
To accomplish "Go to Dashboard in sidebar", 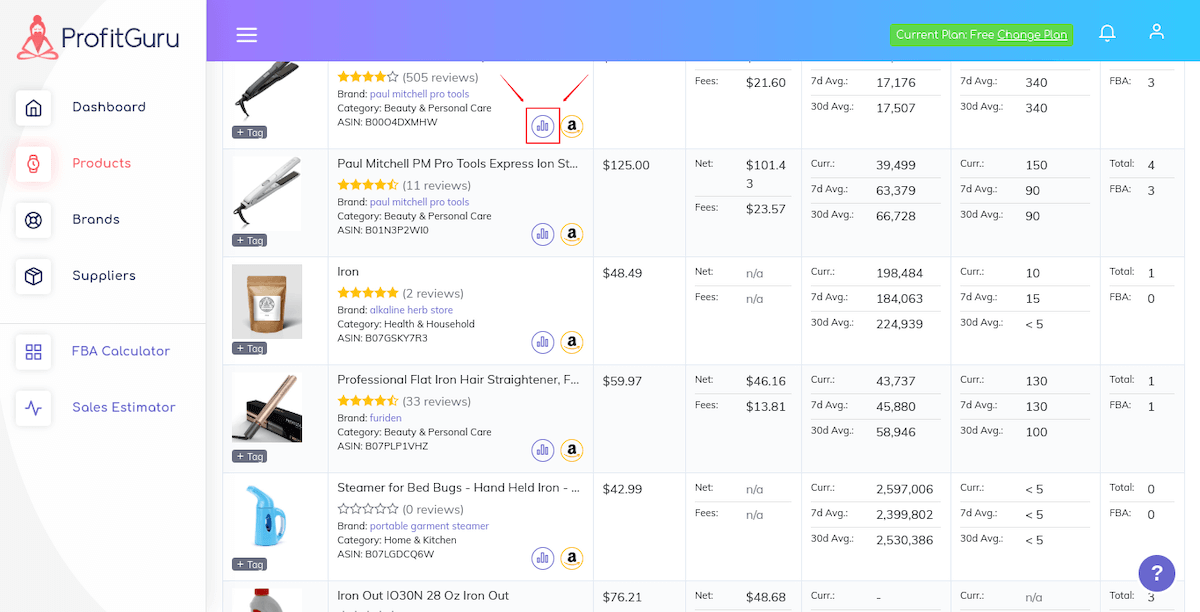I will [x=109, y=107].
